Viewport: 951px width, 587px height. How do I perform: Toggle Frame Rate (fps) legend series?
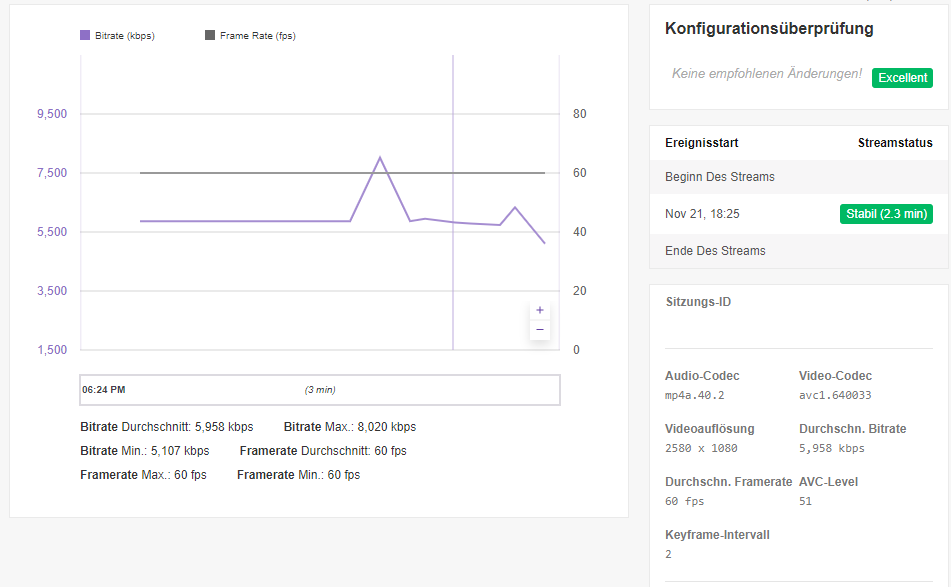(257, 36)
